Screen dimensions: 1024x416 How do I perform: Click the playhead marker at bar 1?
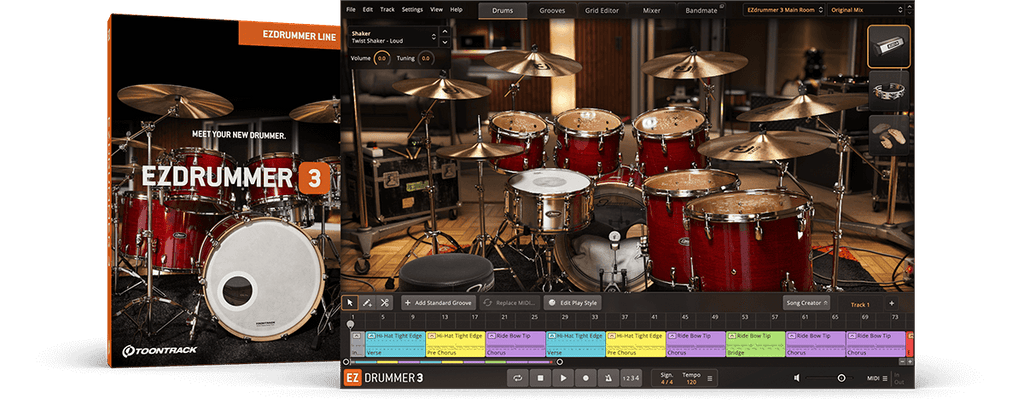pos(351,325)
